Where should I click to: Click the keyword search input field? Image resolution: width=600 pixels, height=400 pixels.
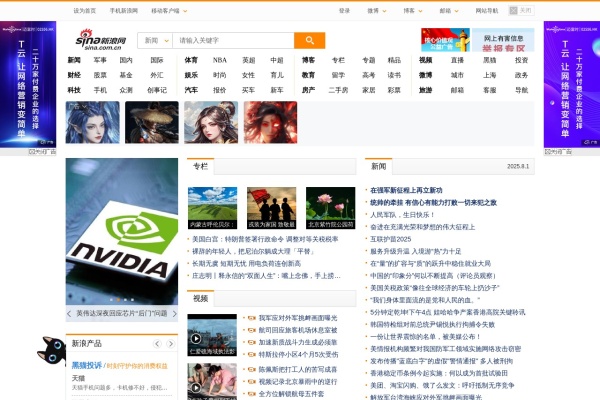point(233,41)
